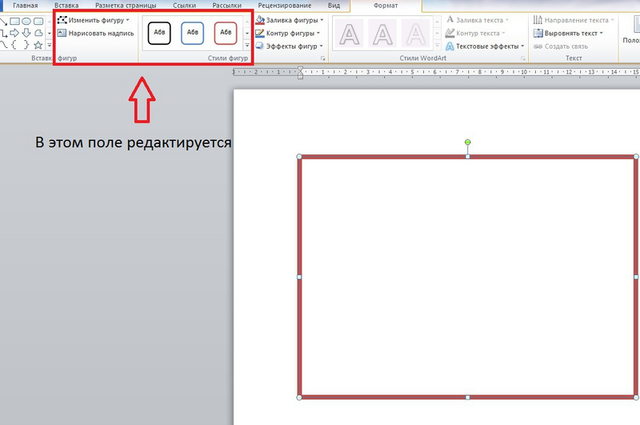The height and width of the screenshot is (425, 640).
Task: Click the Изменить фигуру edit points icon
Action: [x=62, y=20]
